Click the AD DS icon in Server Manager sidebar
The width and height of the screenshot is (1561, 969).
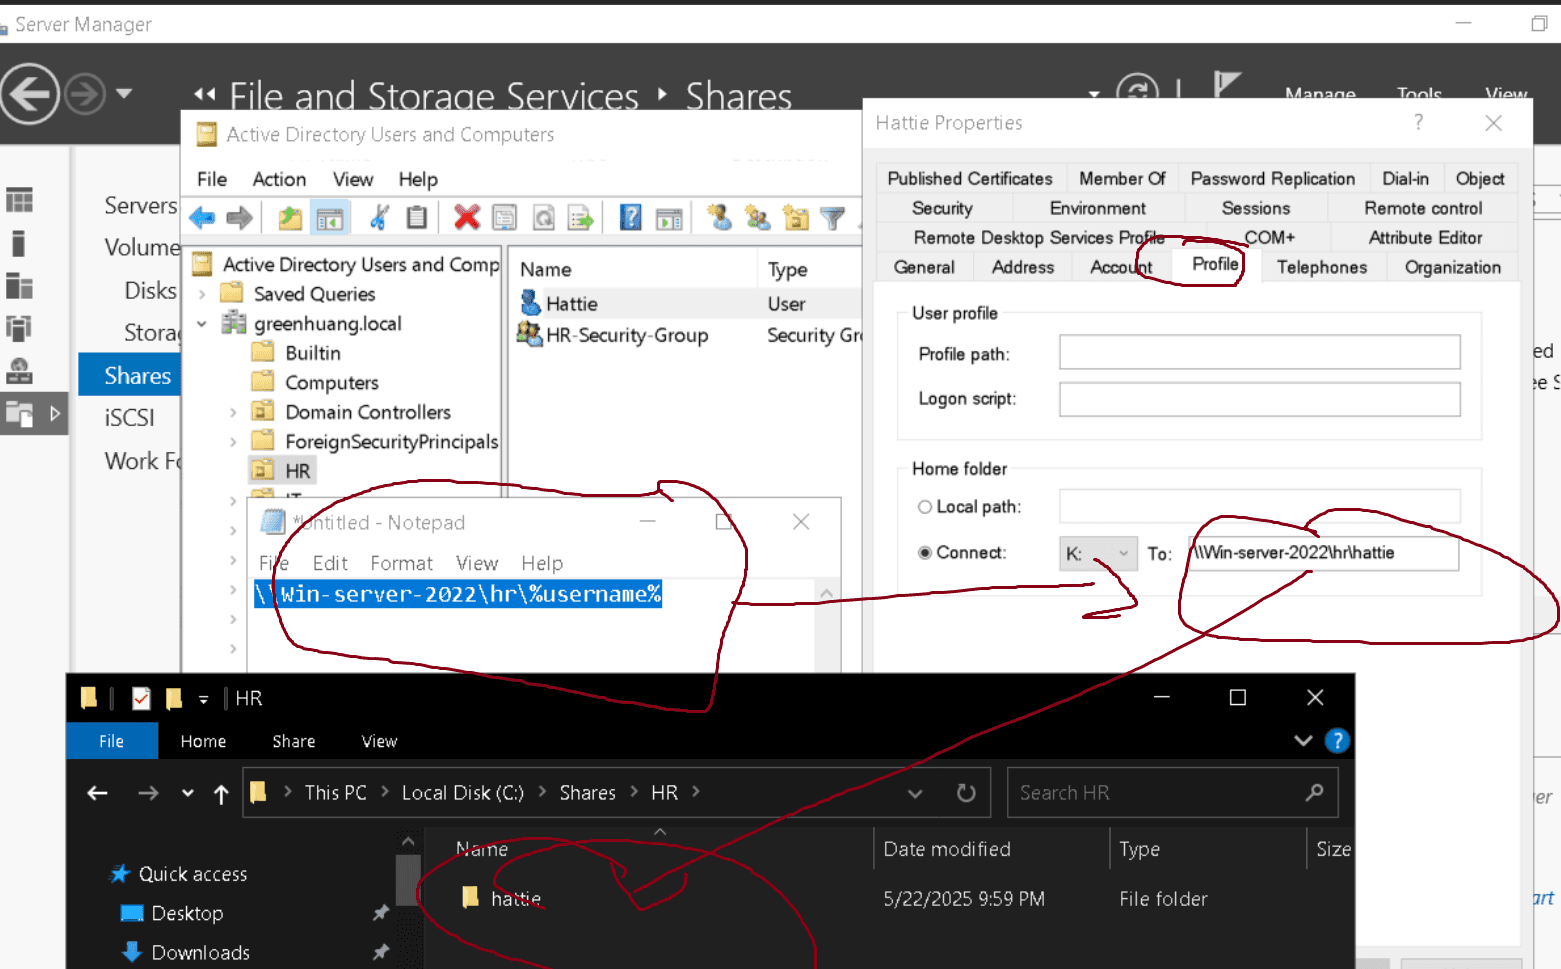(x=19, y=328)
